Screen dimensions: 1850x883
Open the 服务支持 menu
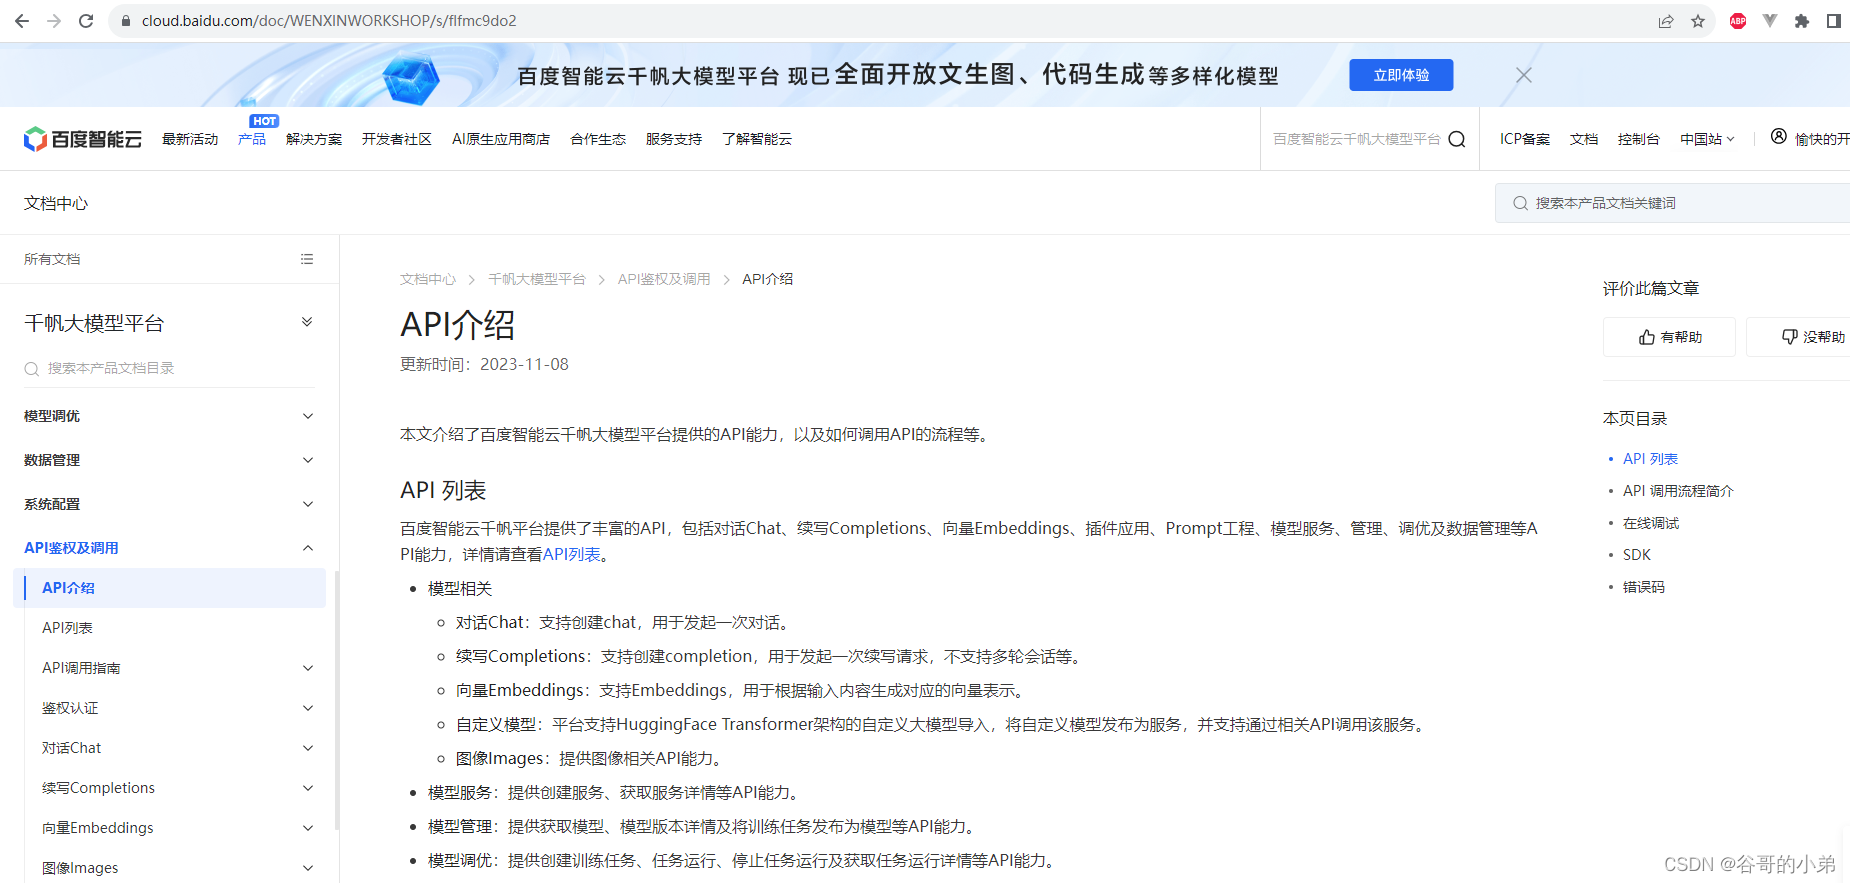point(674,139)
